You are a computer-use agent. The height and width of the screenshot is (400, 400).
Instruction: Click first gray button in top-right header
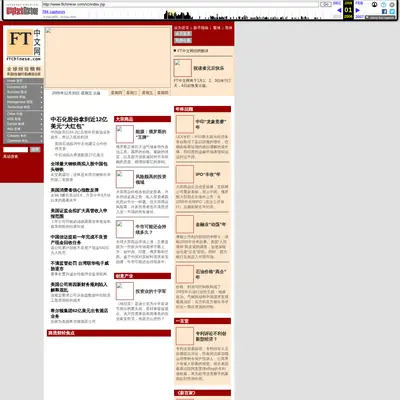pos(183,34)
